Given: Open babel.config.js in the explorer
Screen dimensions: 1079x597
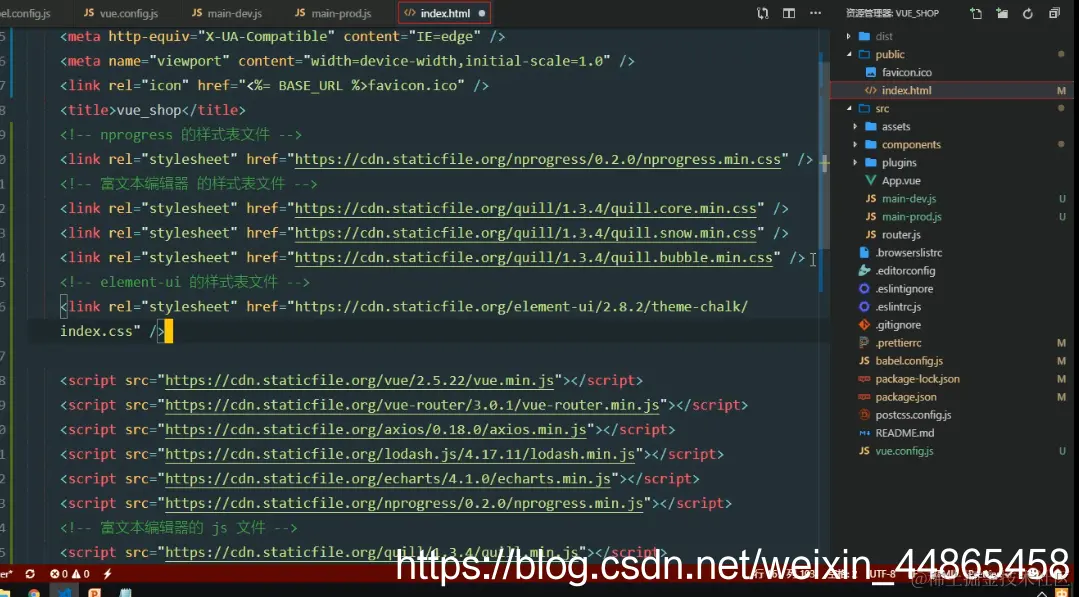Looking at the screenshot, I should (909, 361).
